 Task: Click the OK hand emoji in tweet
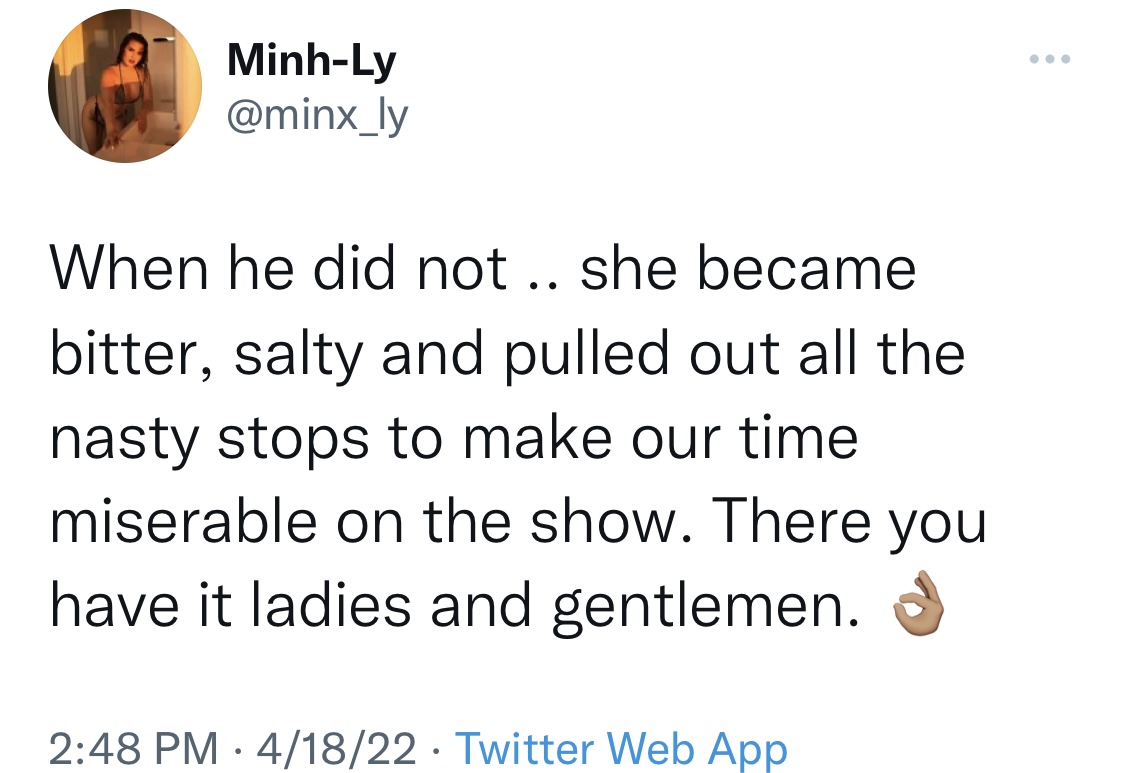click(x=918, y=604)
